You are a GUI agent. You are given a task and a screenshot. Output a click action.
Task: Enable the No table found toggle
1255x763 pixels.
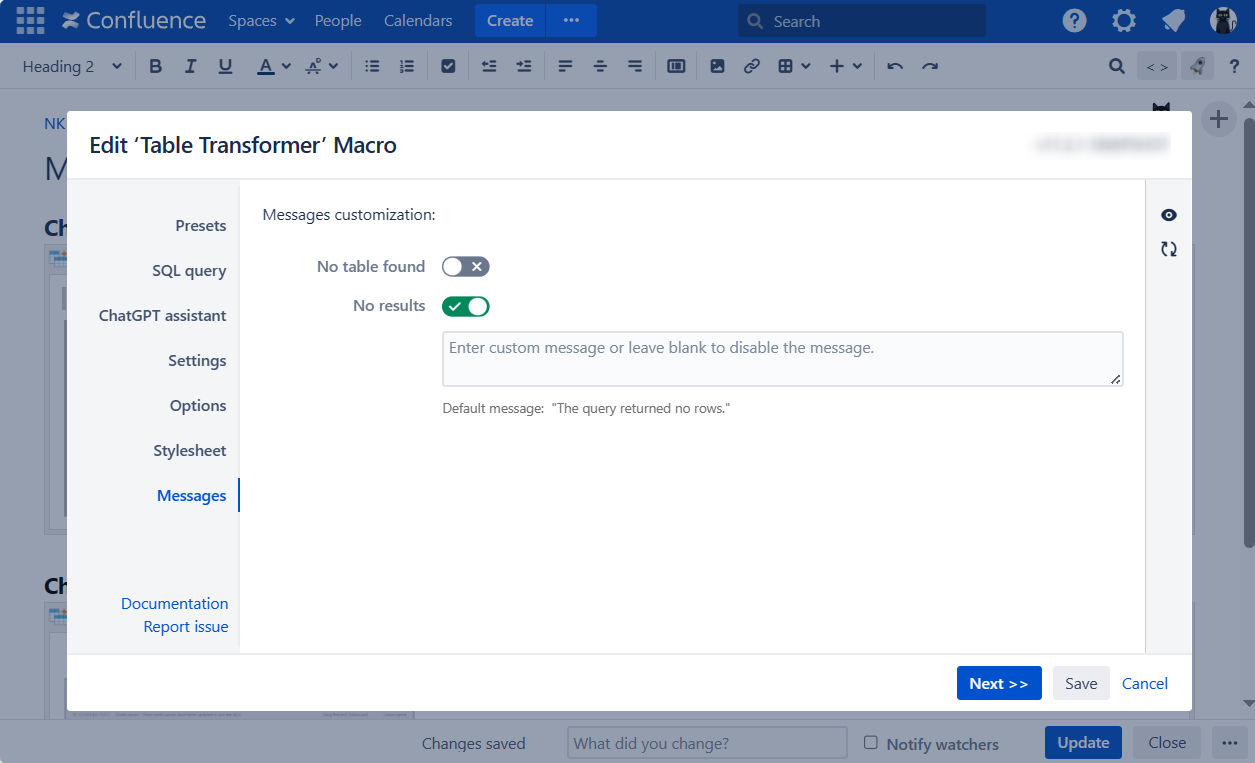[x=465, y=267]
